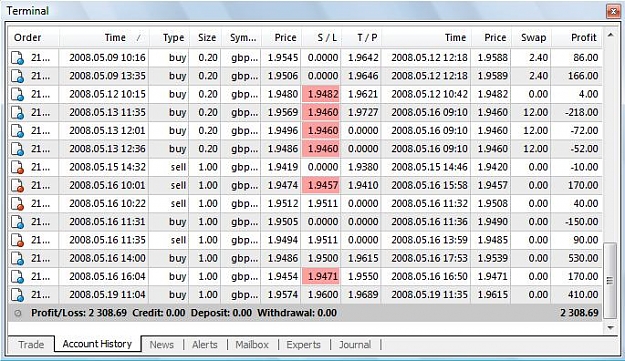Click the T/P value 1.9727
625x361 pixels.
click(x=363, y=112)
